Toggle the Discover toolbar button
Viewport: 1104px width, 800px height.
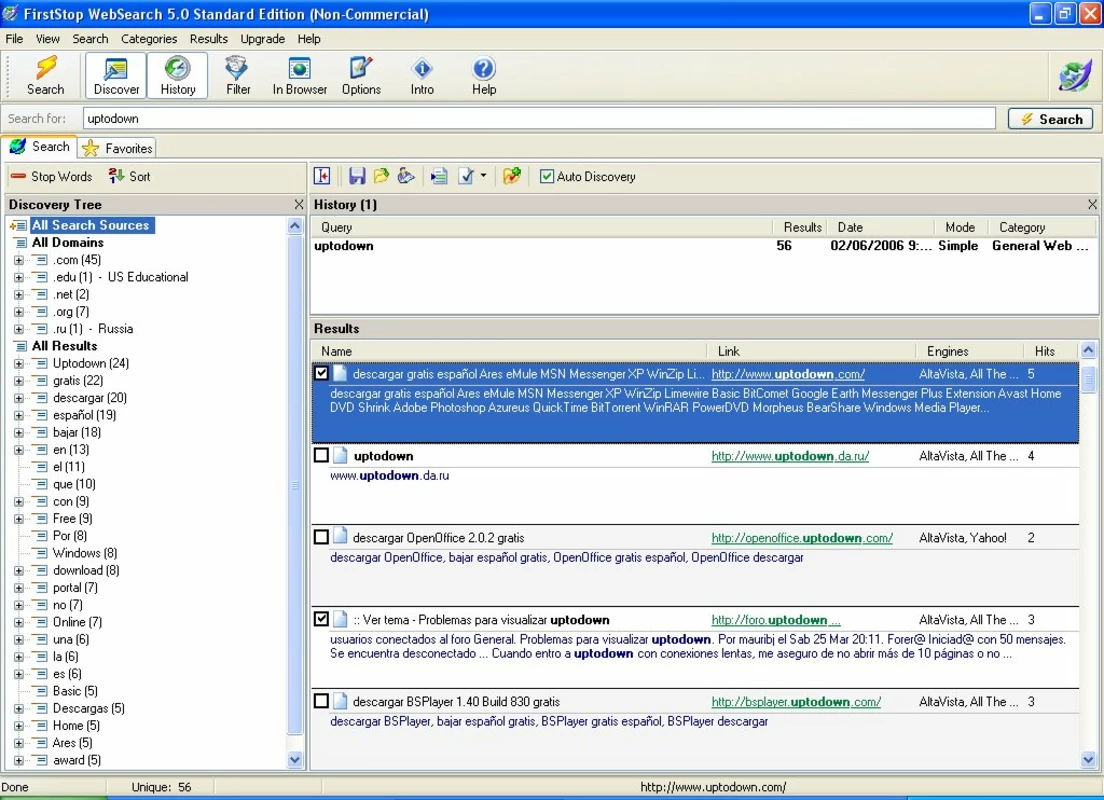[x=116, y=75]
